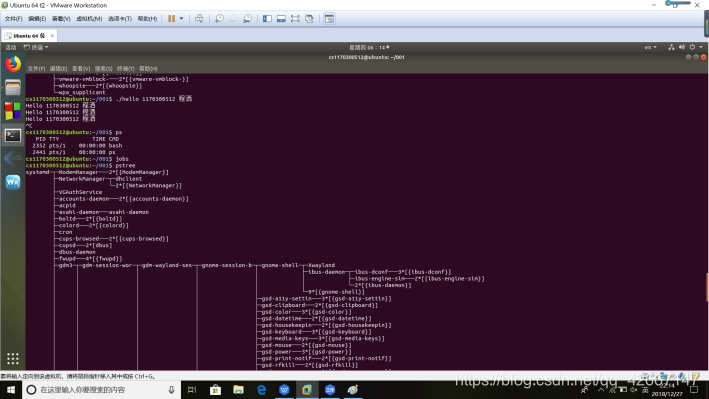Click the enter full screen icon
This screenshot has height=399, width=709.
pos(295,19)
